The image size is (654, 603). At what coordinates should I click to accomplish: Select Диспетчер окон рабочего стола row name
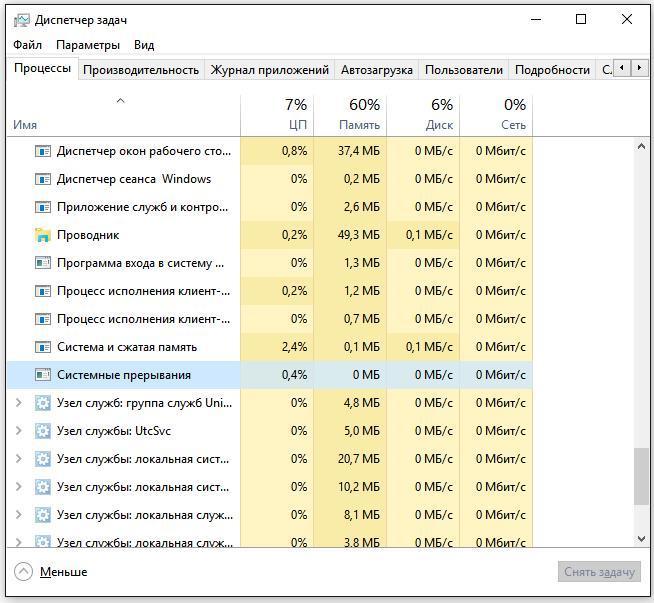pyautogui.click(x=144, y=151)
